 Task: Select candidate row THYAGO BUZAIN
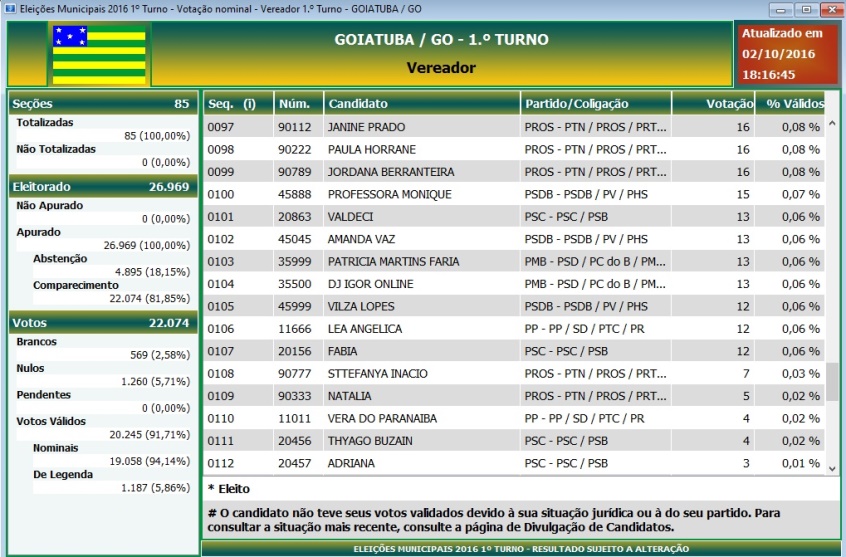click(x=514, y=440)
